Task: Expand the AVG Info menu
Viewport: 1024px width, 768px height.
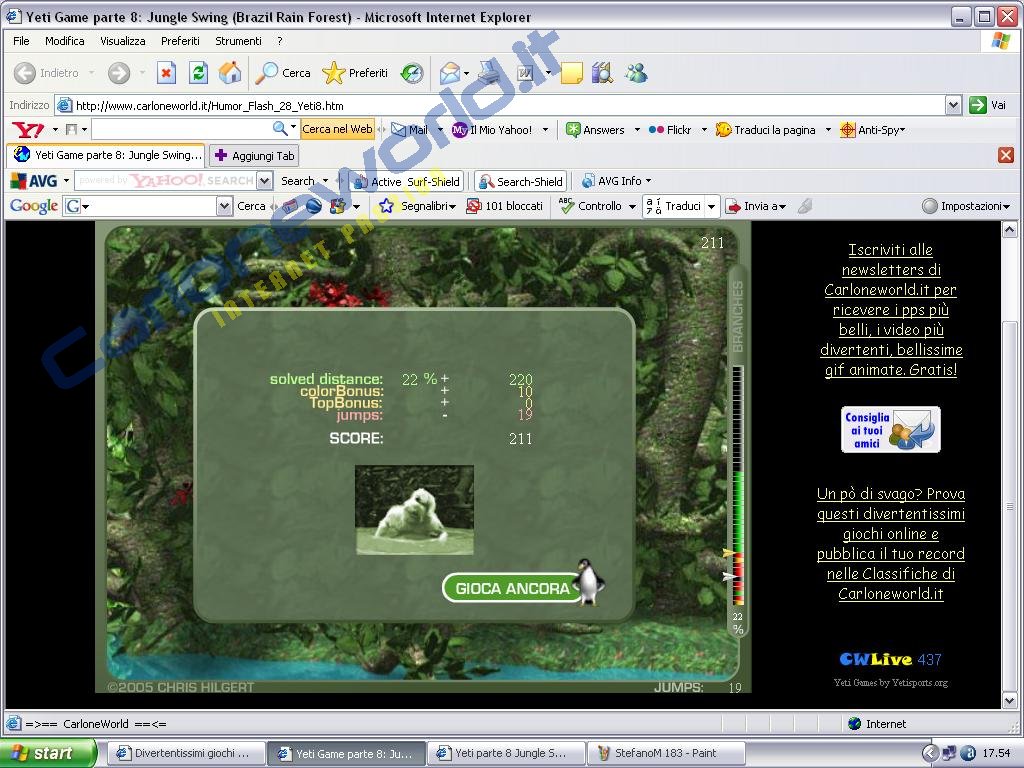Action: coord(648,181)
